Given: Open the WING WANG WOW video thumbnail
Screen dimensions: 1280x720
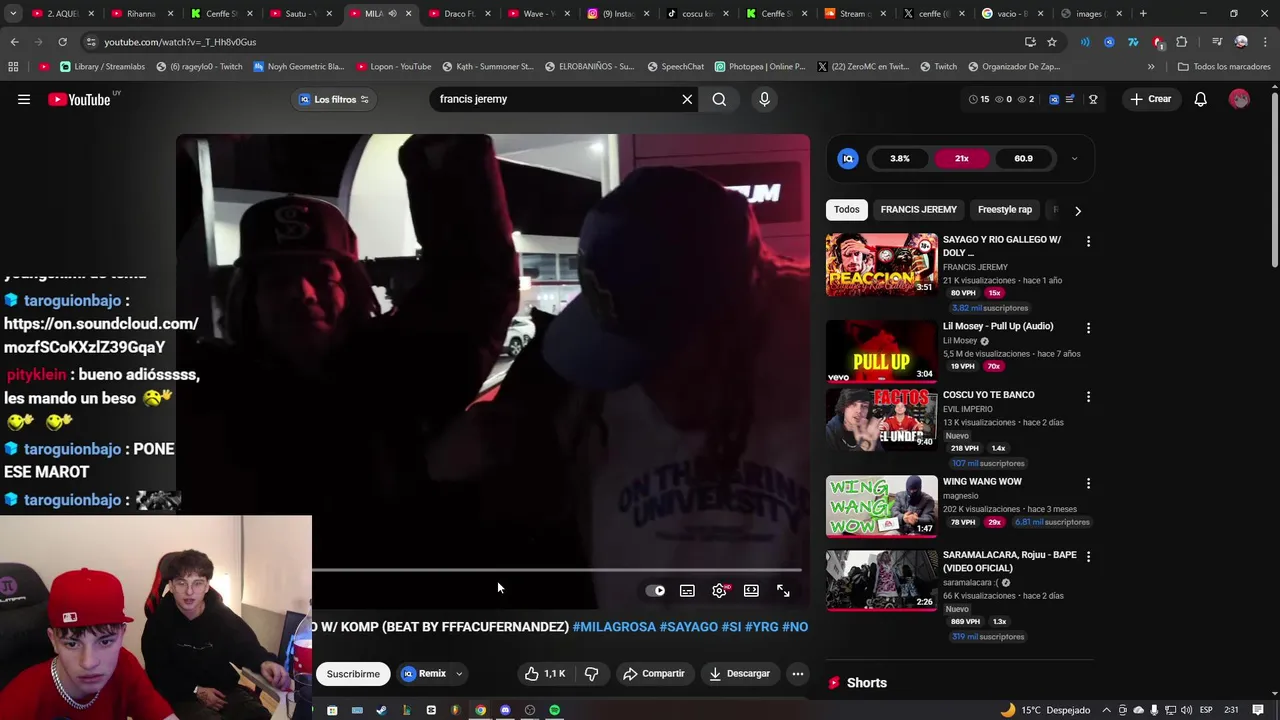Looking at the screenshot, I should [881, 506].
